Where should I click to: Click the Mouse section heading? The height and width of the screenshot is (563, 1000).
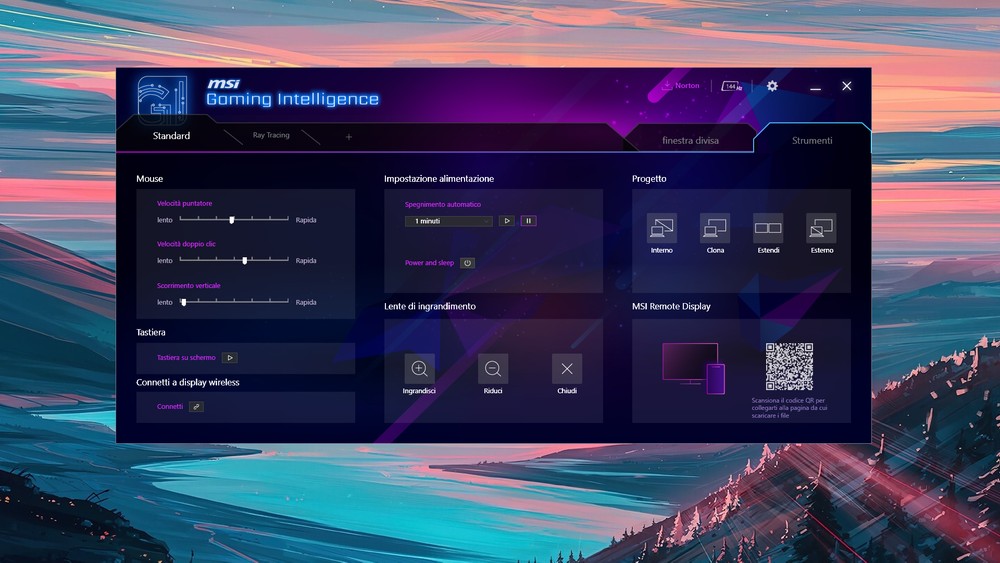tap(149, 179)
